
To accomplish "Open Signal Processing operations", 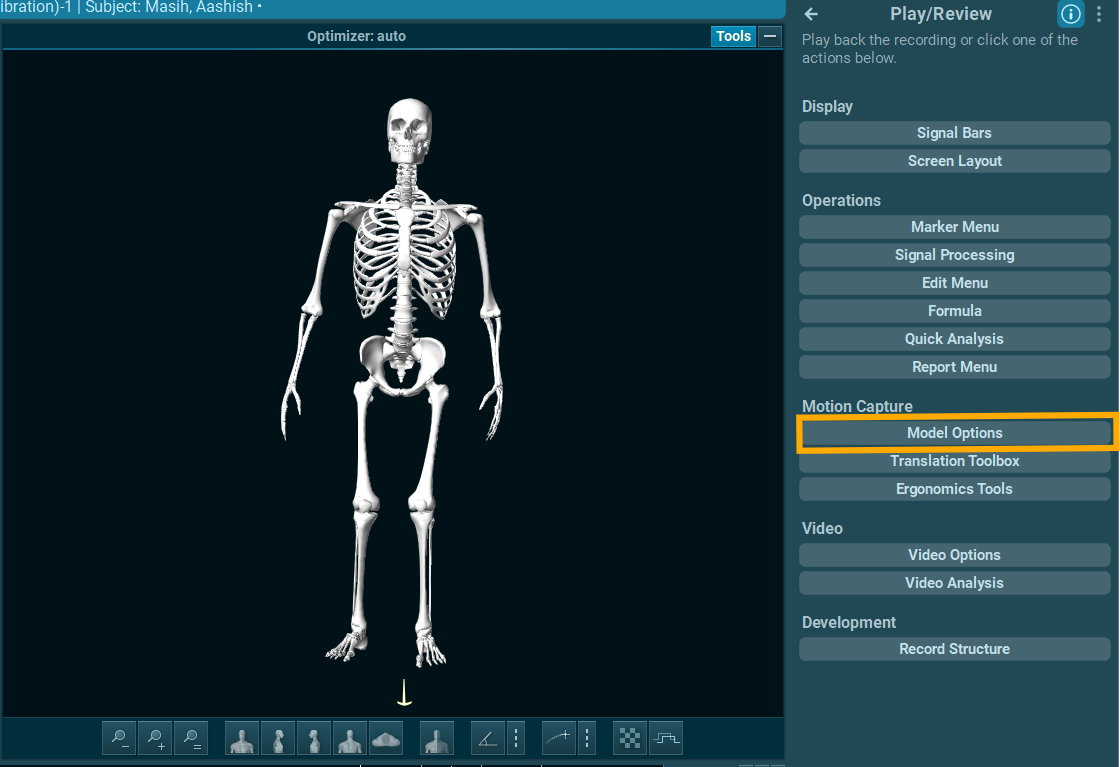I will tap(954, 255).
